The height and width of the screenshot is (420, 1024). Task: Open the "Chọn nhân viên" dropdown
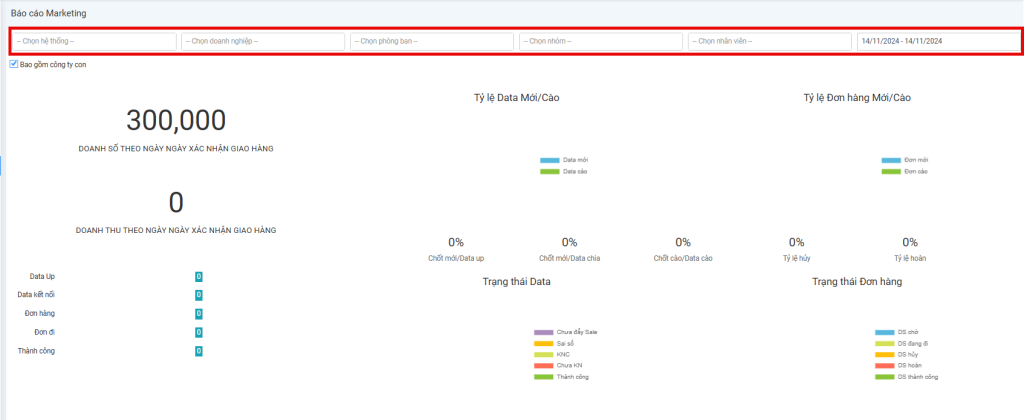click(769, 41)
